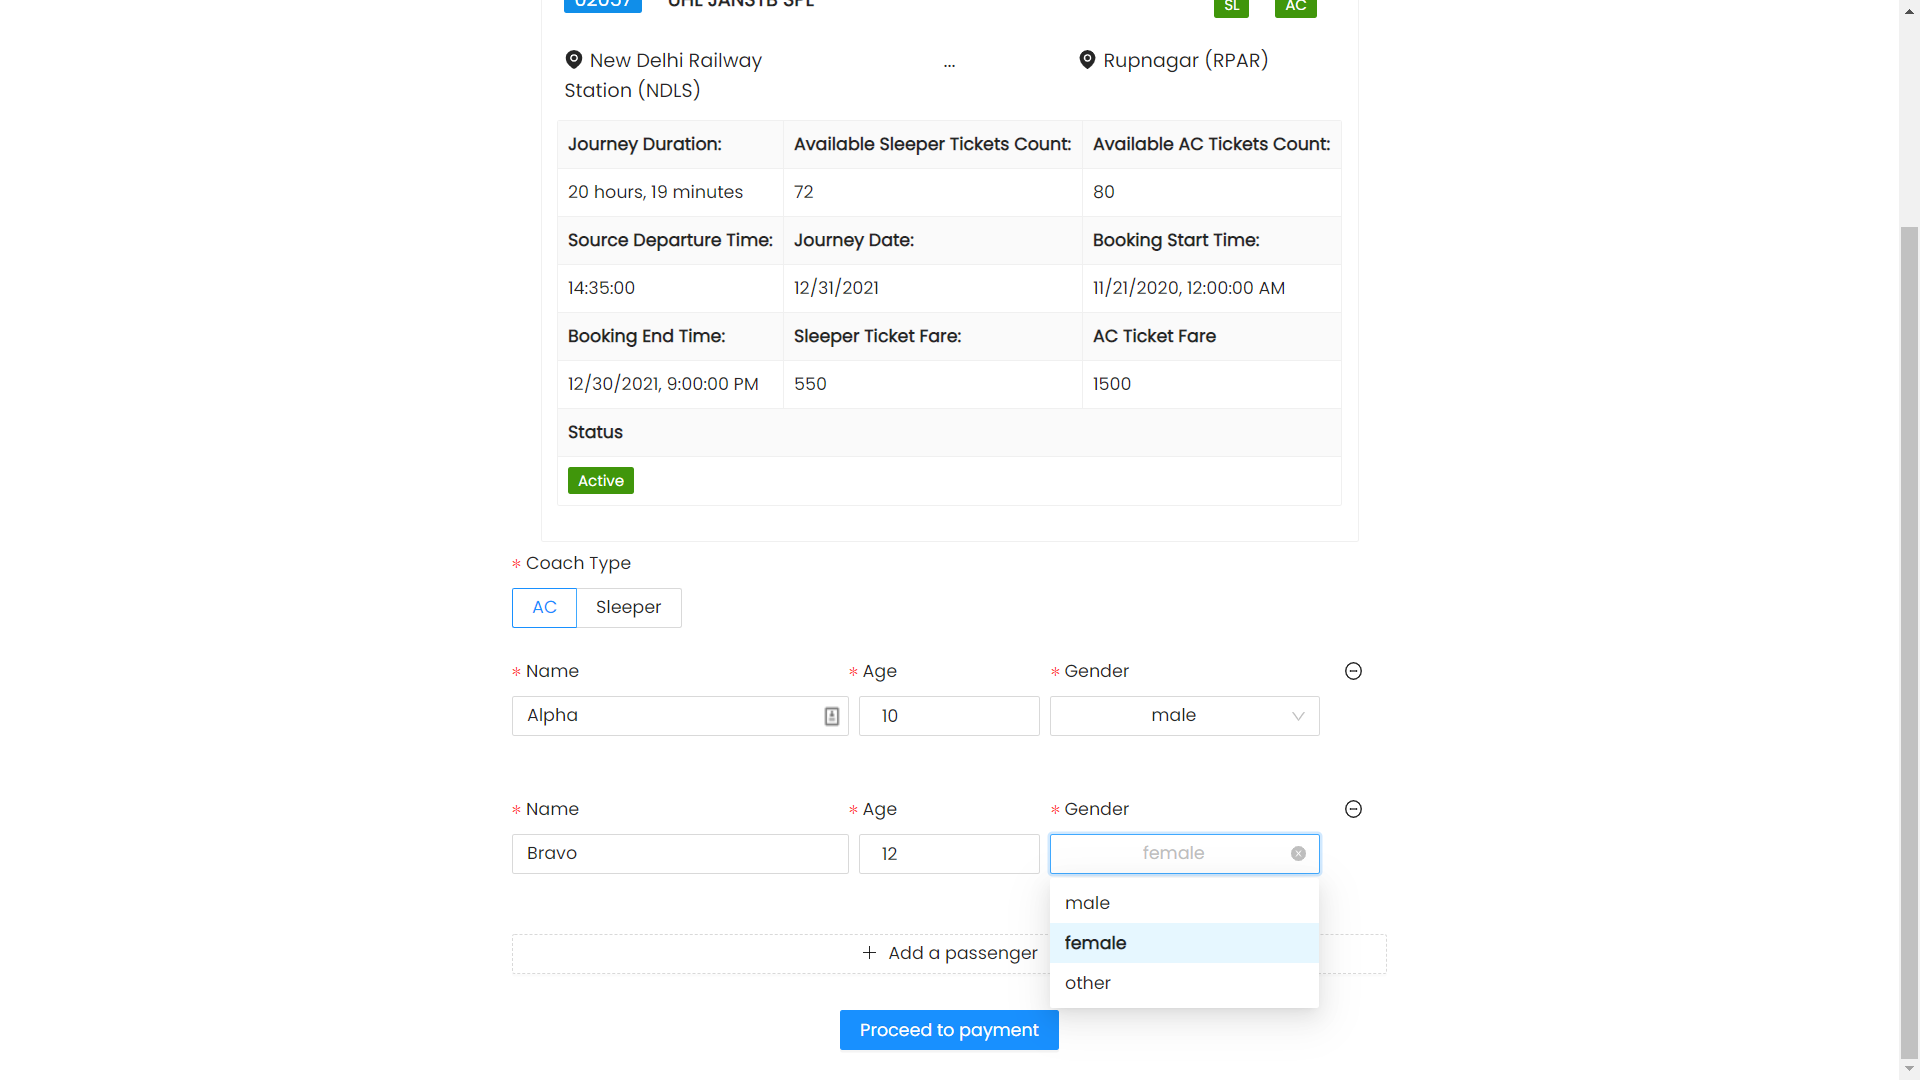Screen dimensions: 1920x1080
Task: Click the contact card icon in Alpha name field
Action: (x=831, y=716)
